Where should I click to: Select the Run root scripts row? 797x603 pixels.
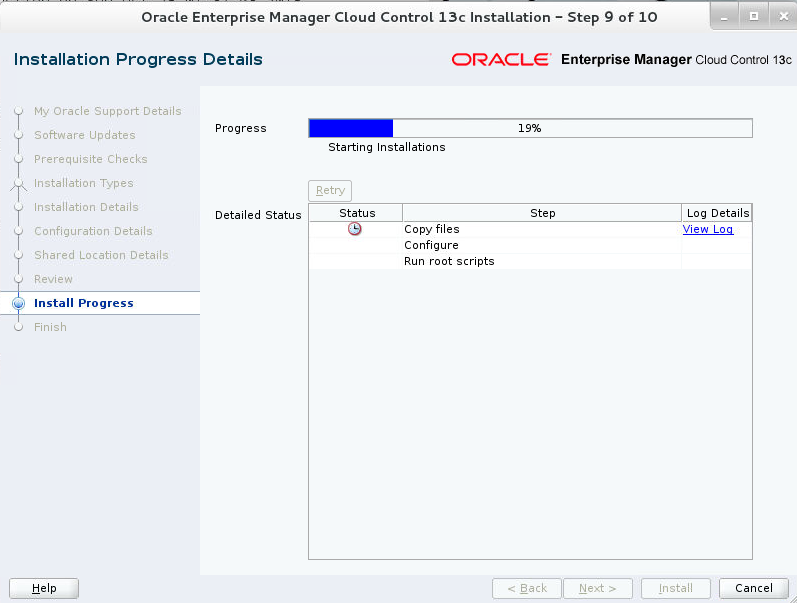[530, 261]
